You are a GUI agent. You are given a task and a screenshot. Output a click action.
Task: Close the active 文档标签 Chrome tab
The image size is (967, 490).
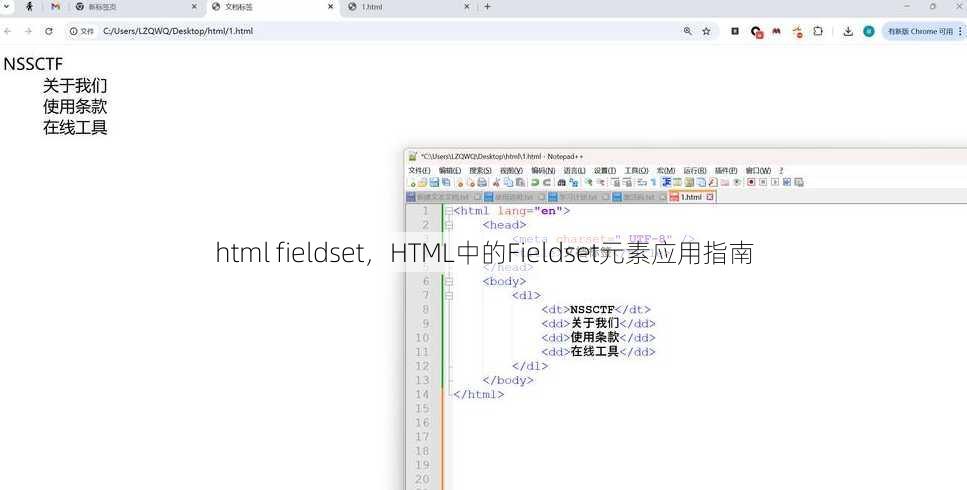(x=330, y=7)
